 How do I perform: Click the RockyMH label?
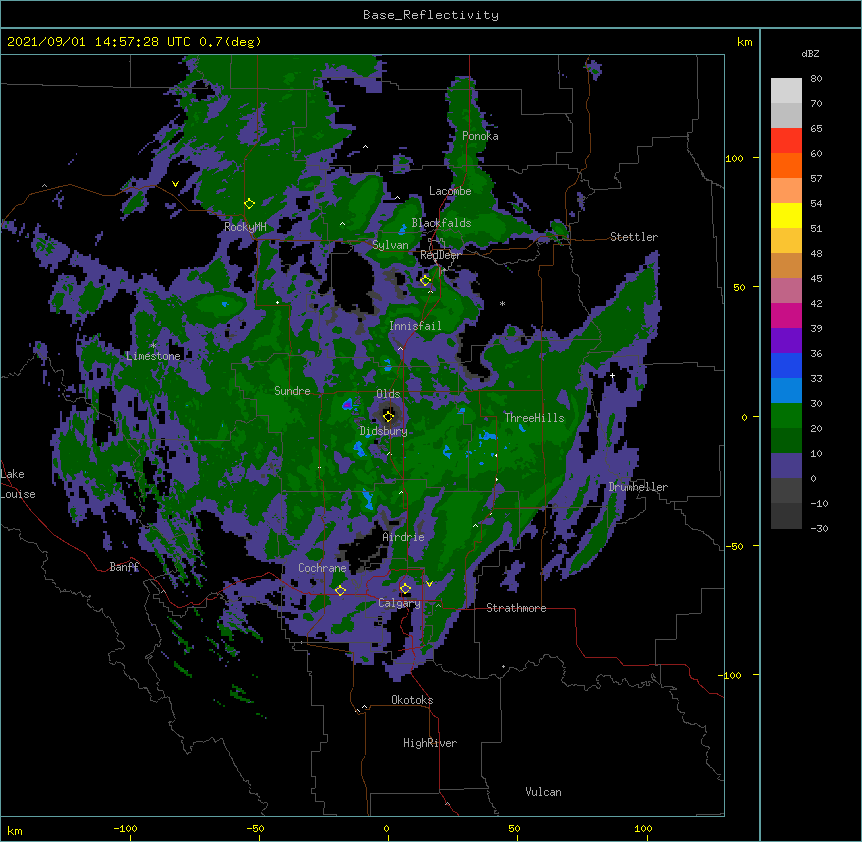click(x=245, y=227)
